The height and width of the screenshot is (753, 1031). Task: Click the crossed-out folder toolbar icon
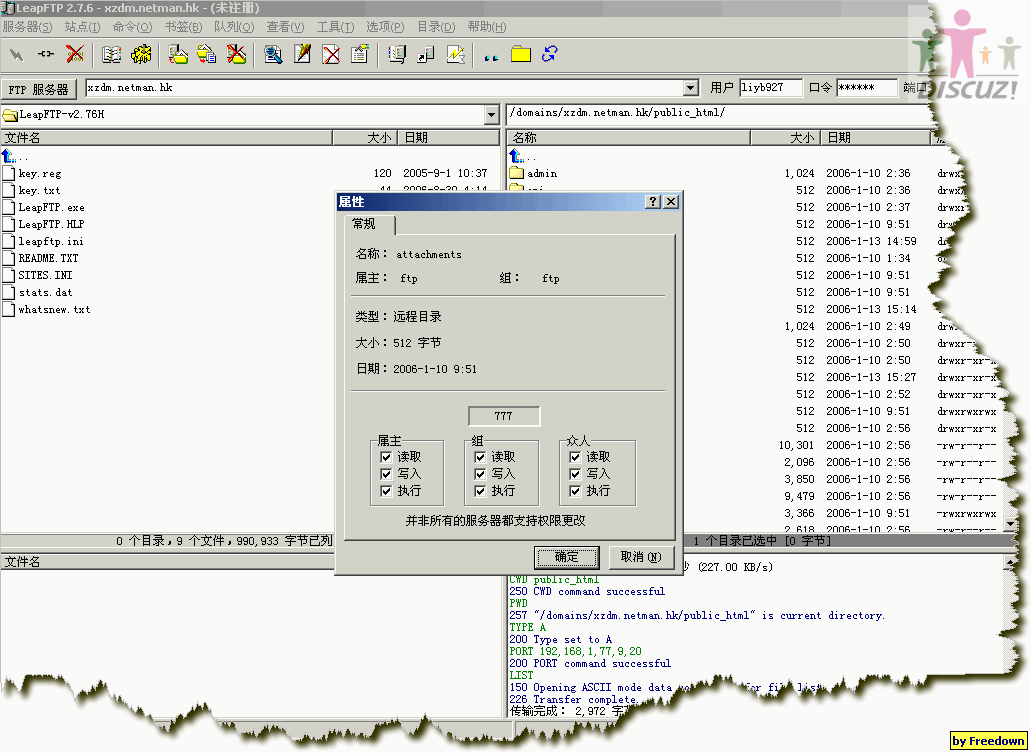[236, 55]
